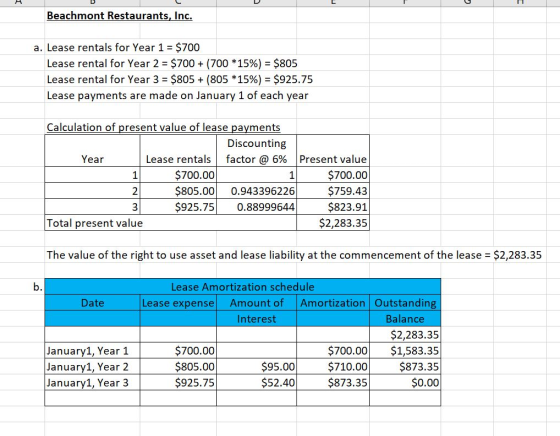The width and height of the screenshot is (560, 436).
Task: Click the Total present value label
Action: (x=95, y=223)
